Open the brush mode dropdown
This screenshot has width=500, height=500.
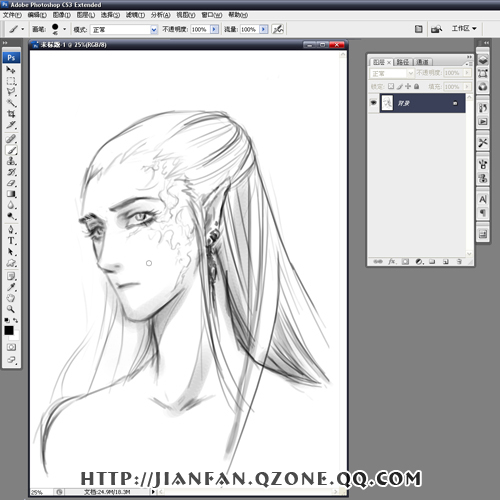point(123,30)
